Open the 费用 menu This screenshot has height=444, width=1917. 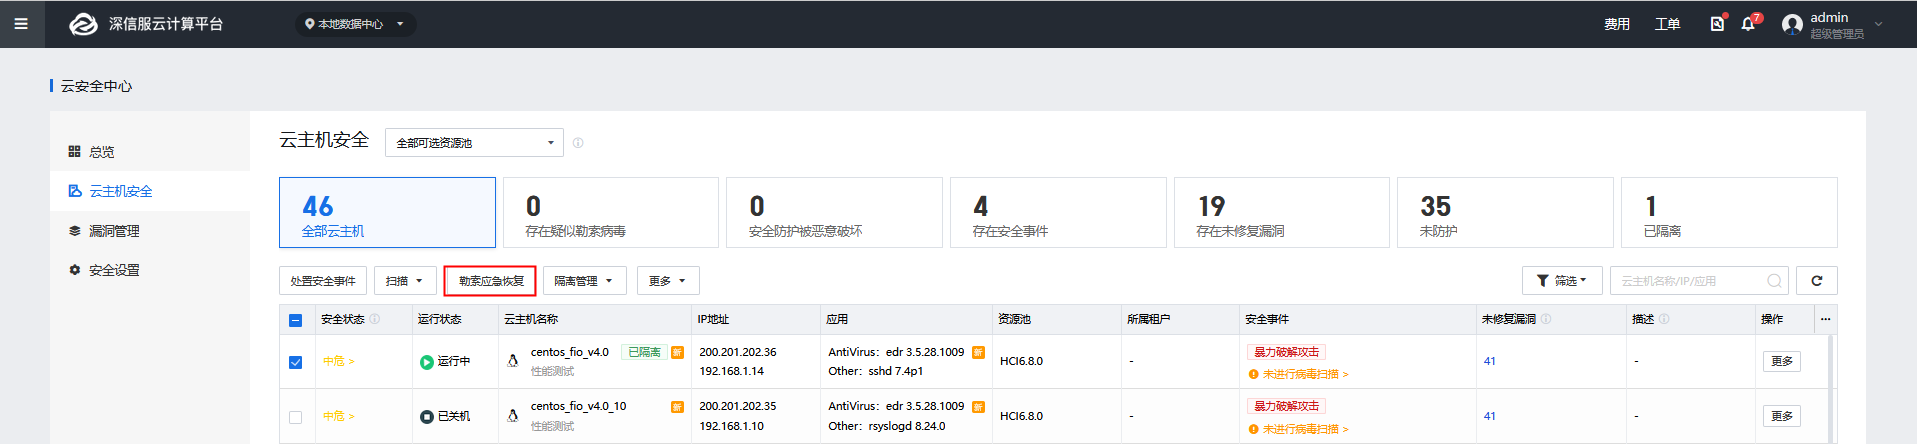click(1617, 24)
